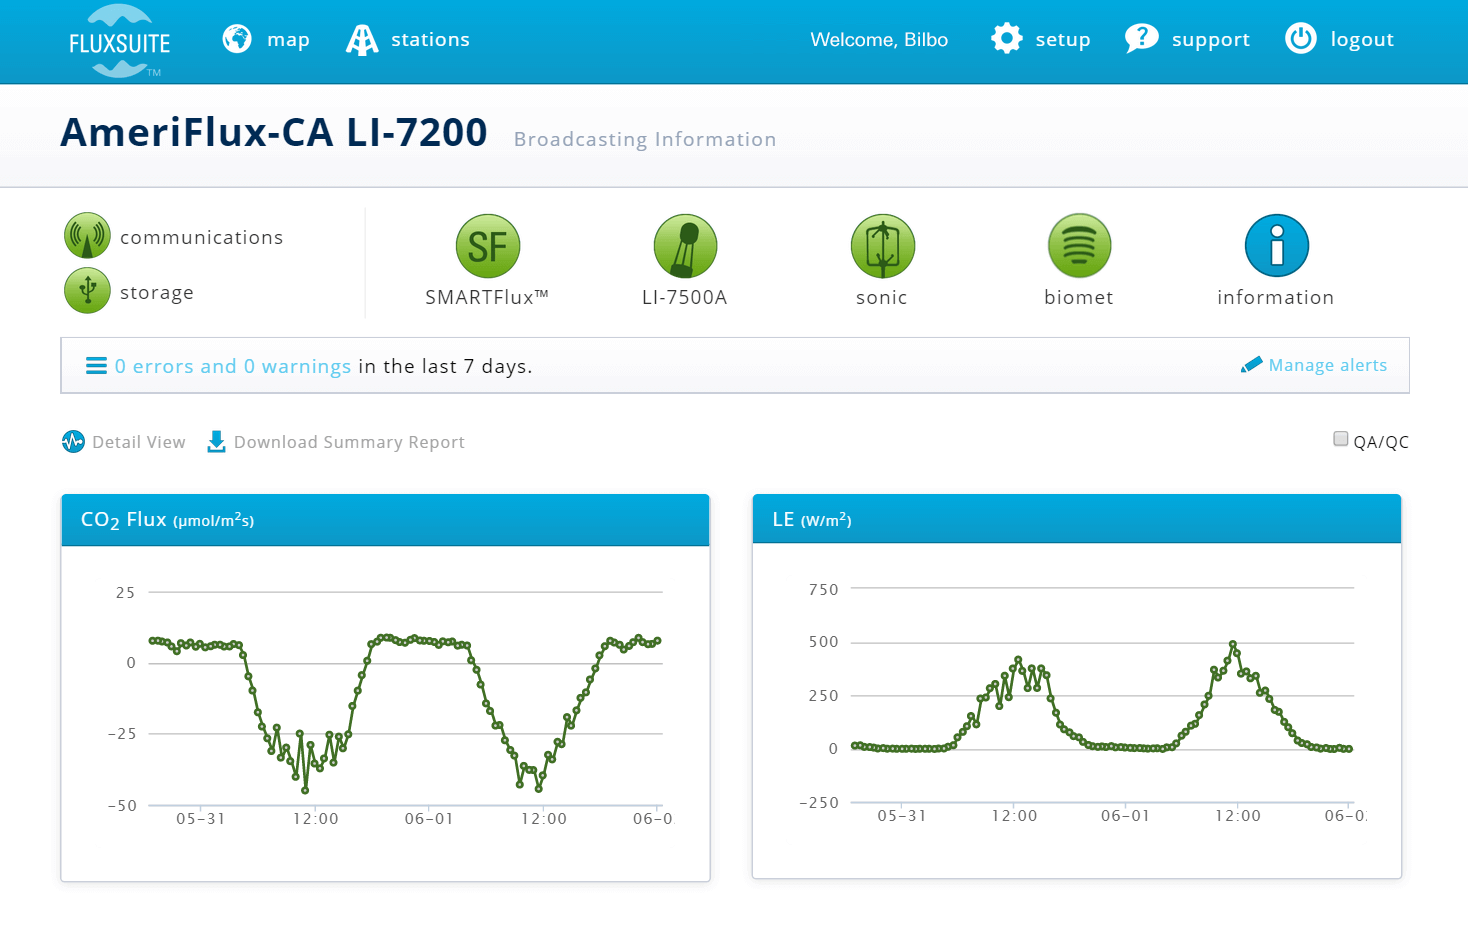1468x944 pixels.
Task: Click the errors list hamburger icon
Action: coord(96,366)
